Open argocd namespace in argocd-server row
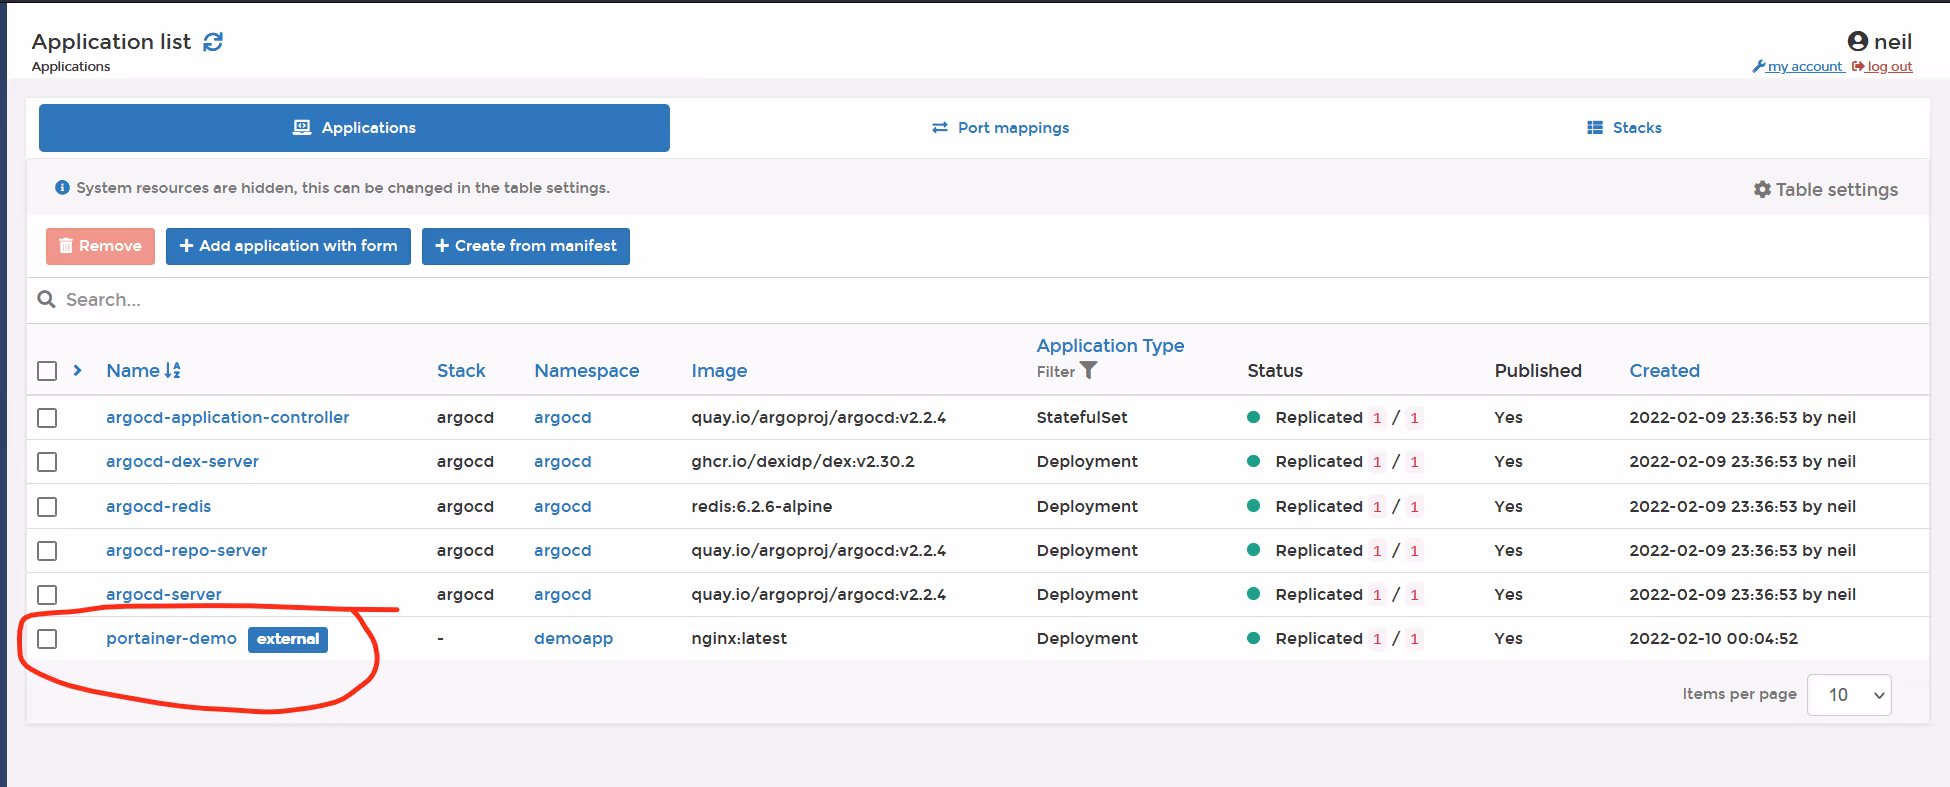1950x787 pixels. click(562, 594)
